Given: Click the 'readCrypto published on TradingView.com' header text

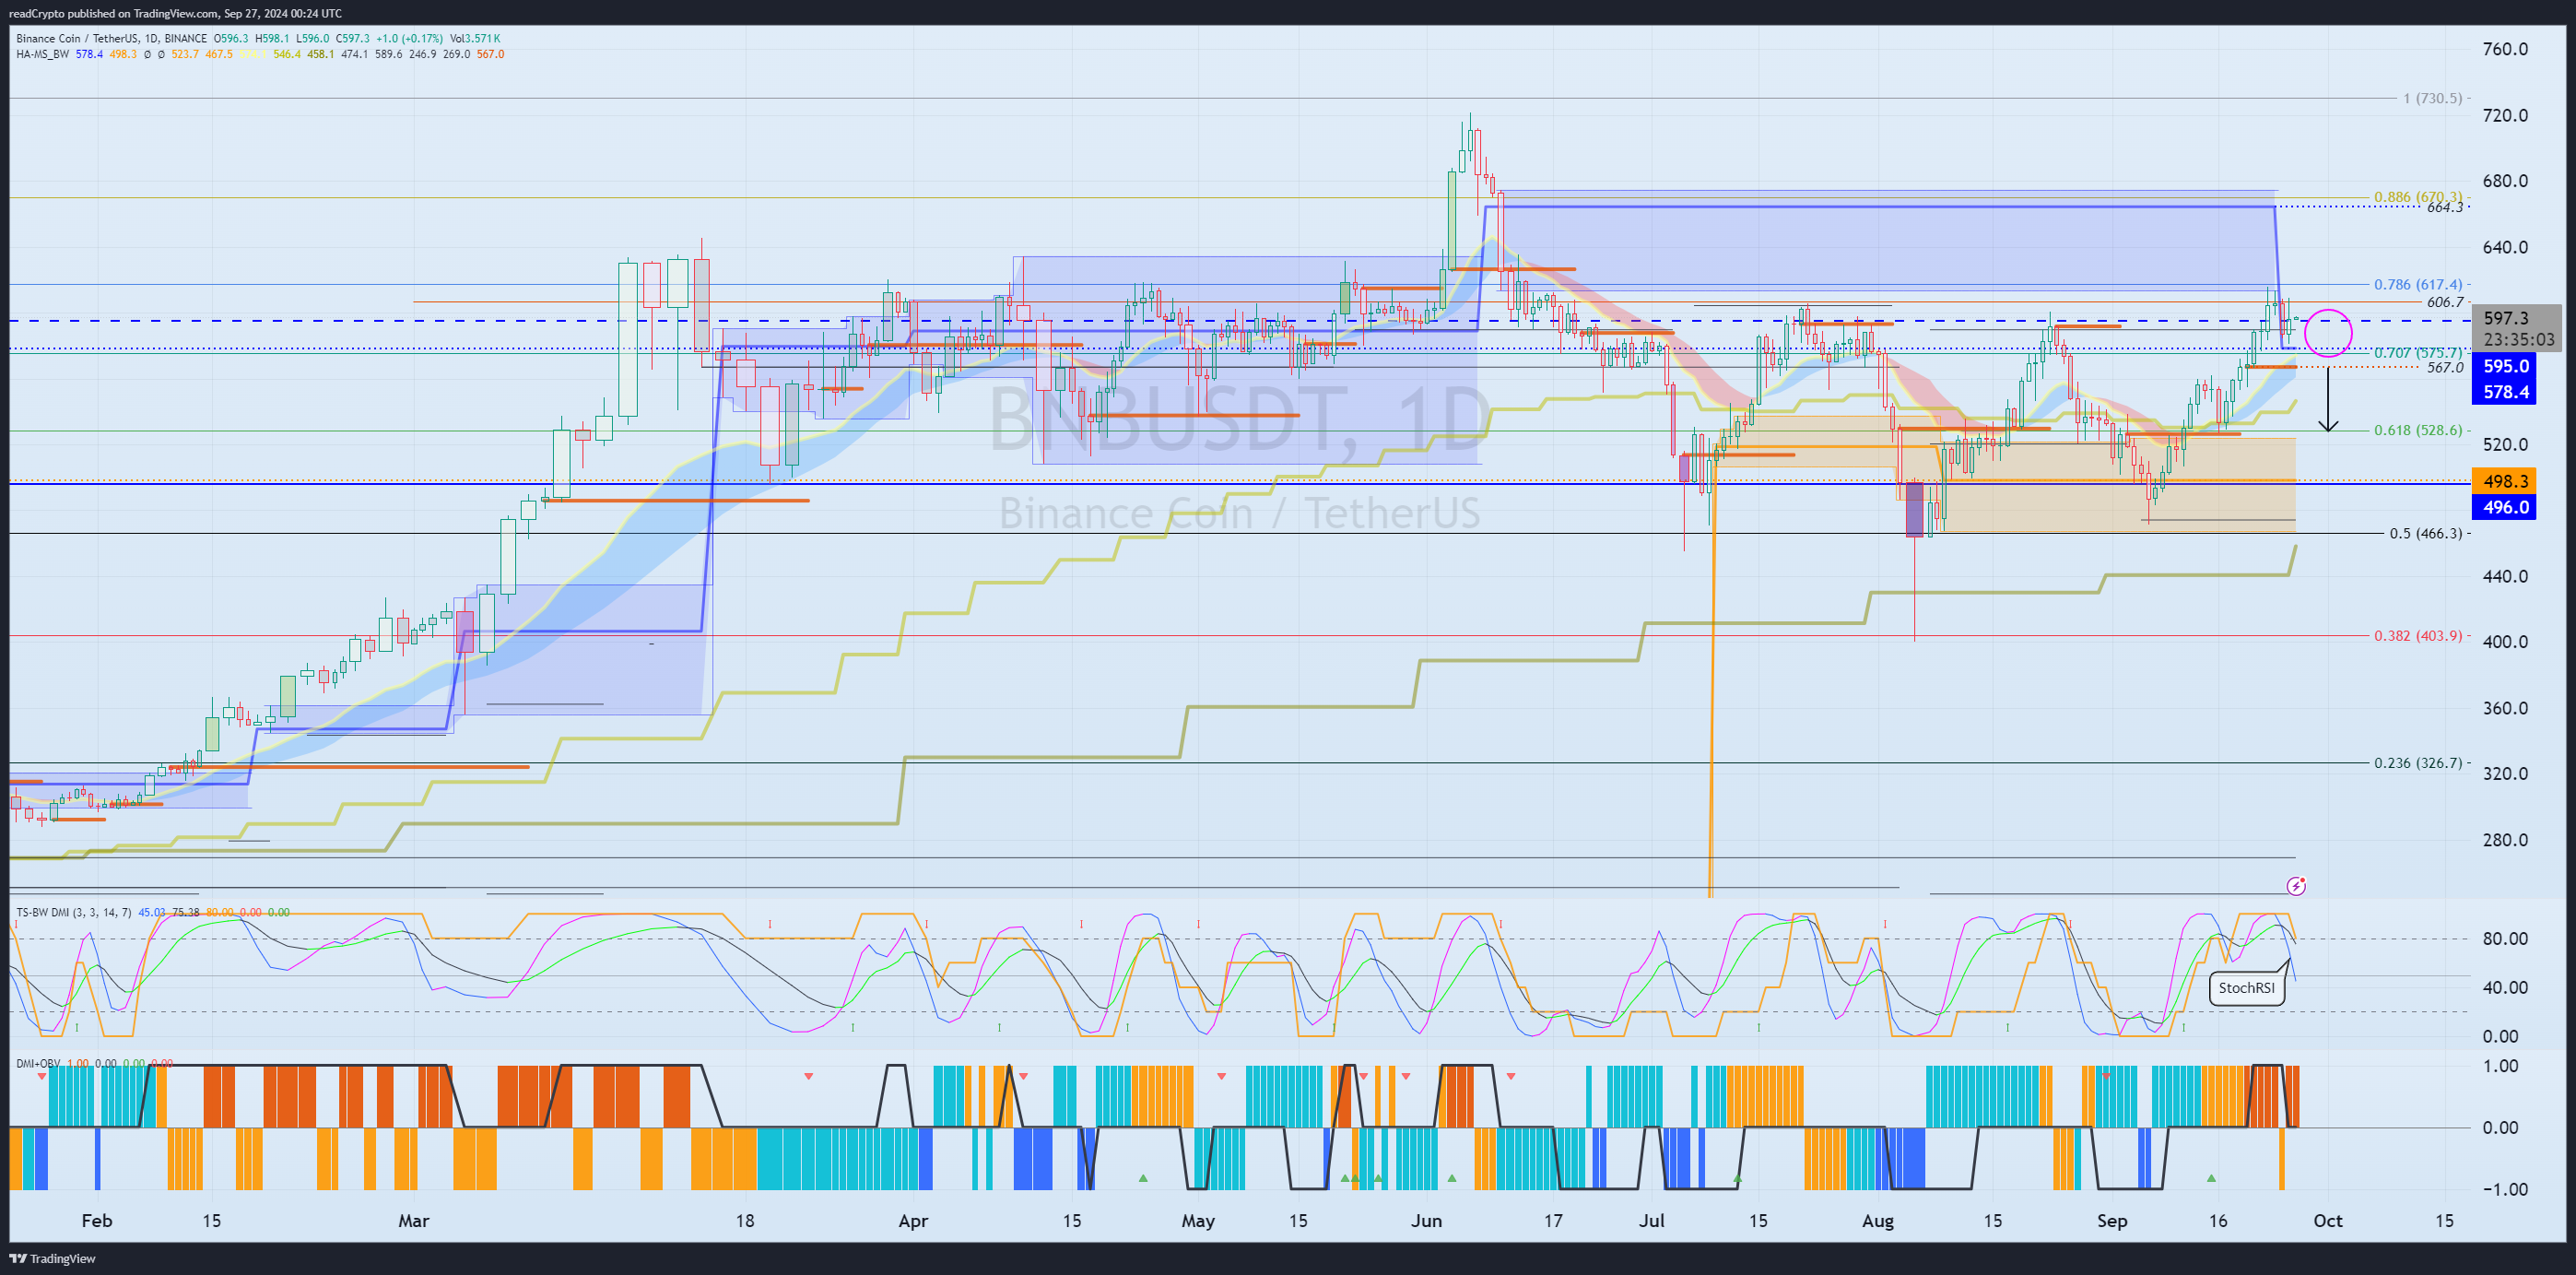Looking at the screenshot, I should [113, 13].
